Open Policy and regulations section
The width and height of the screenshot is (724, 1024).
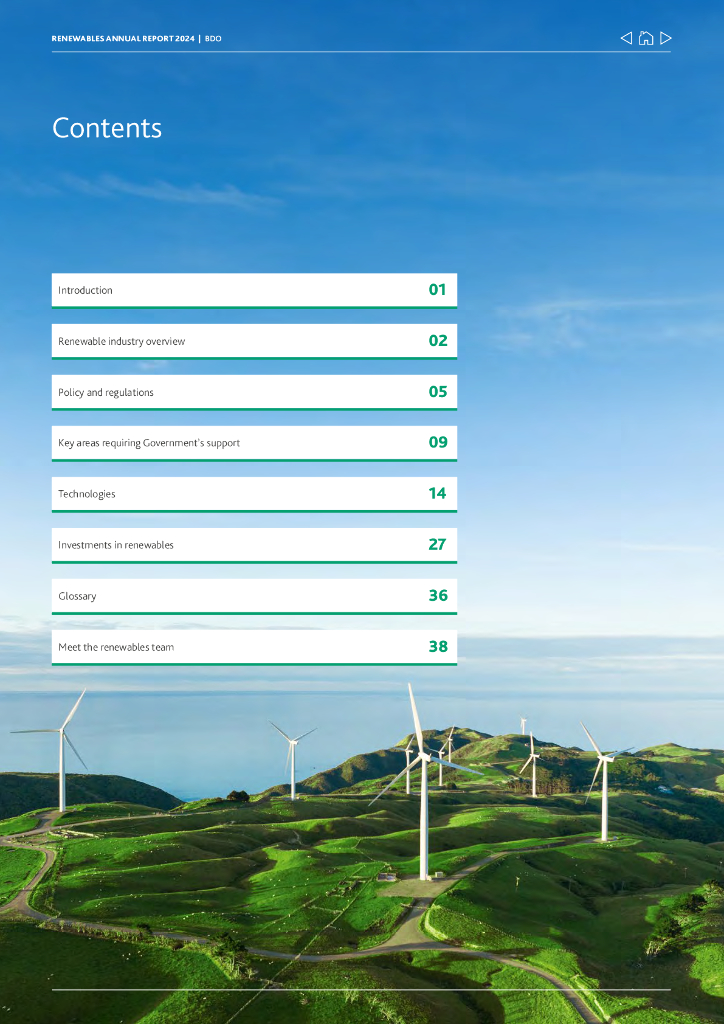tap(106, 392)
